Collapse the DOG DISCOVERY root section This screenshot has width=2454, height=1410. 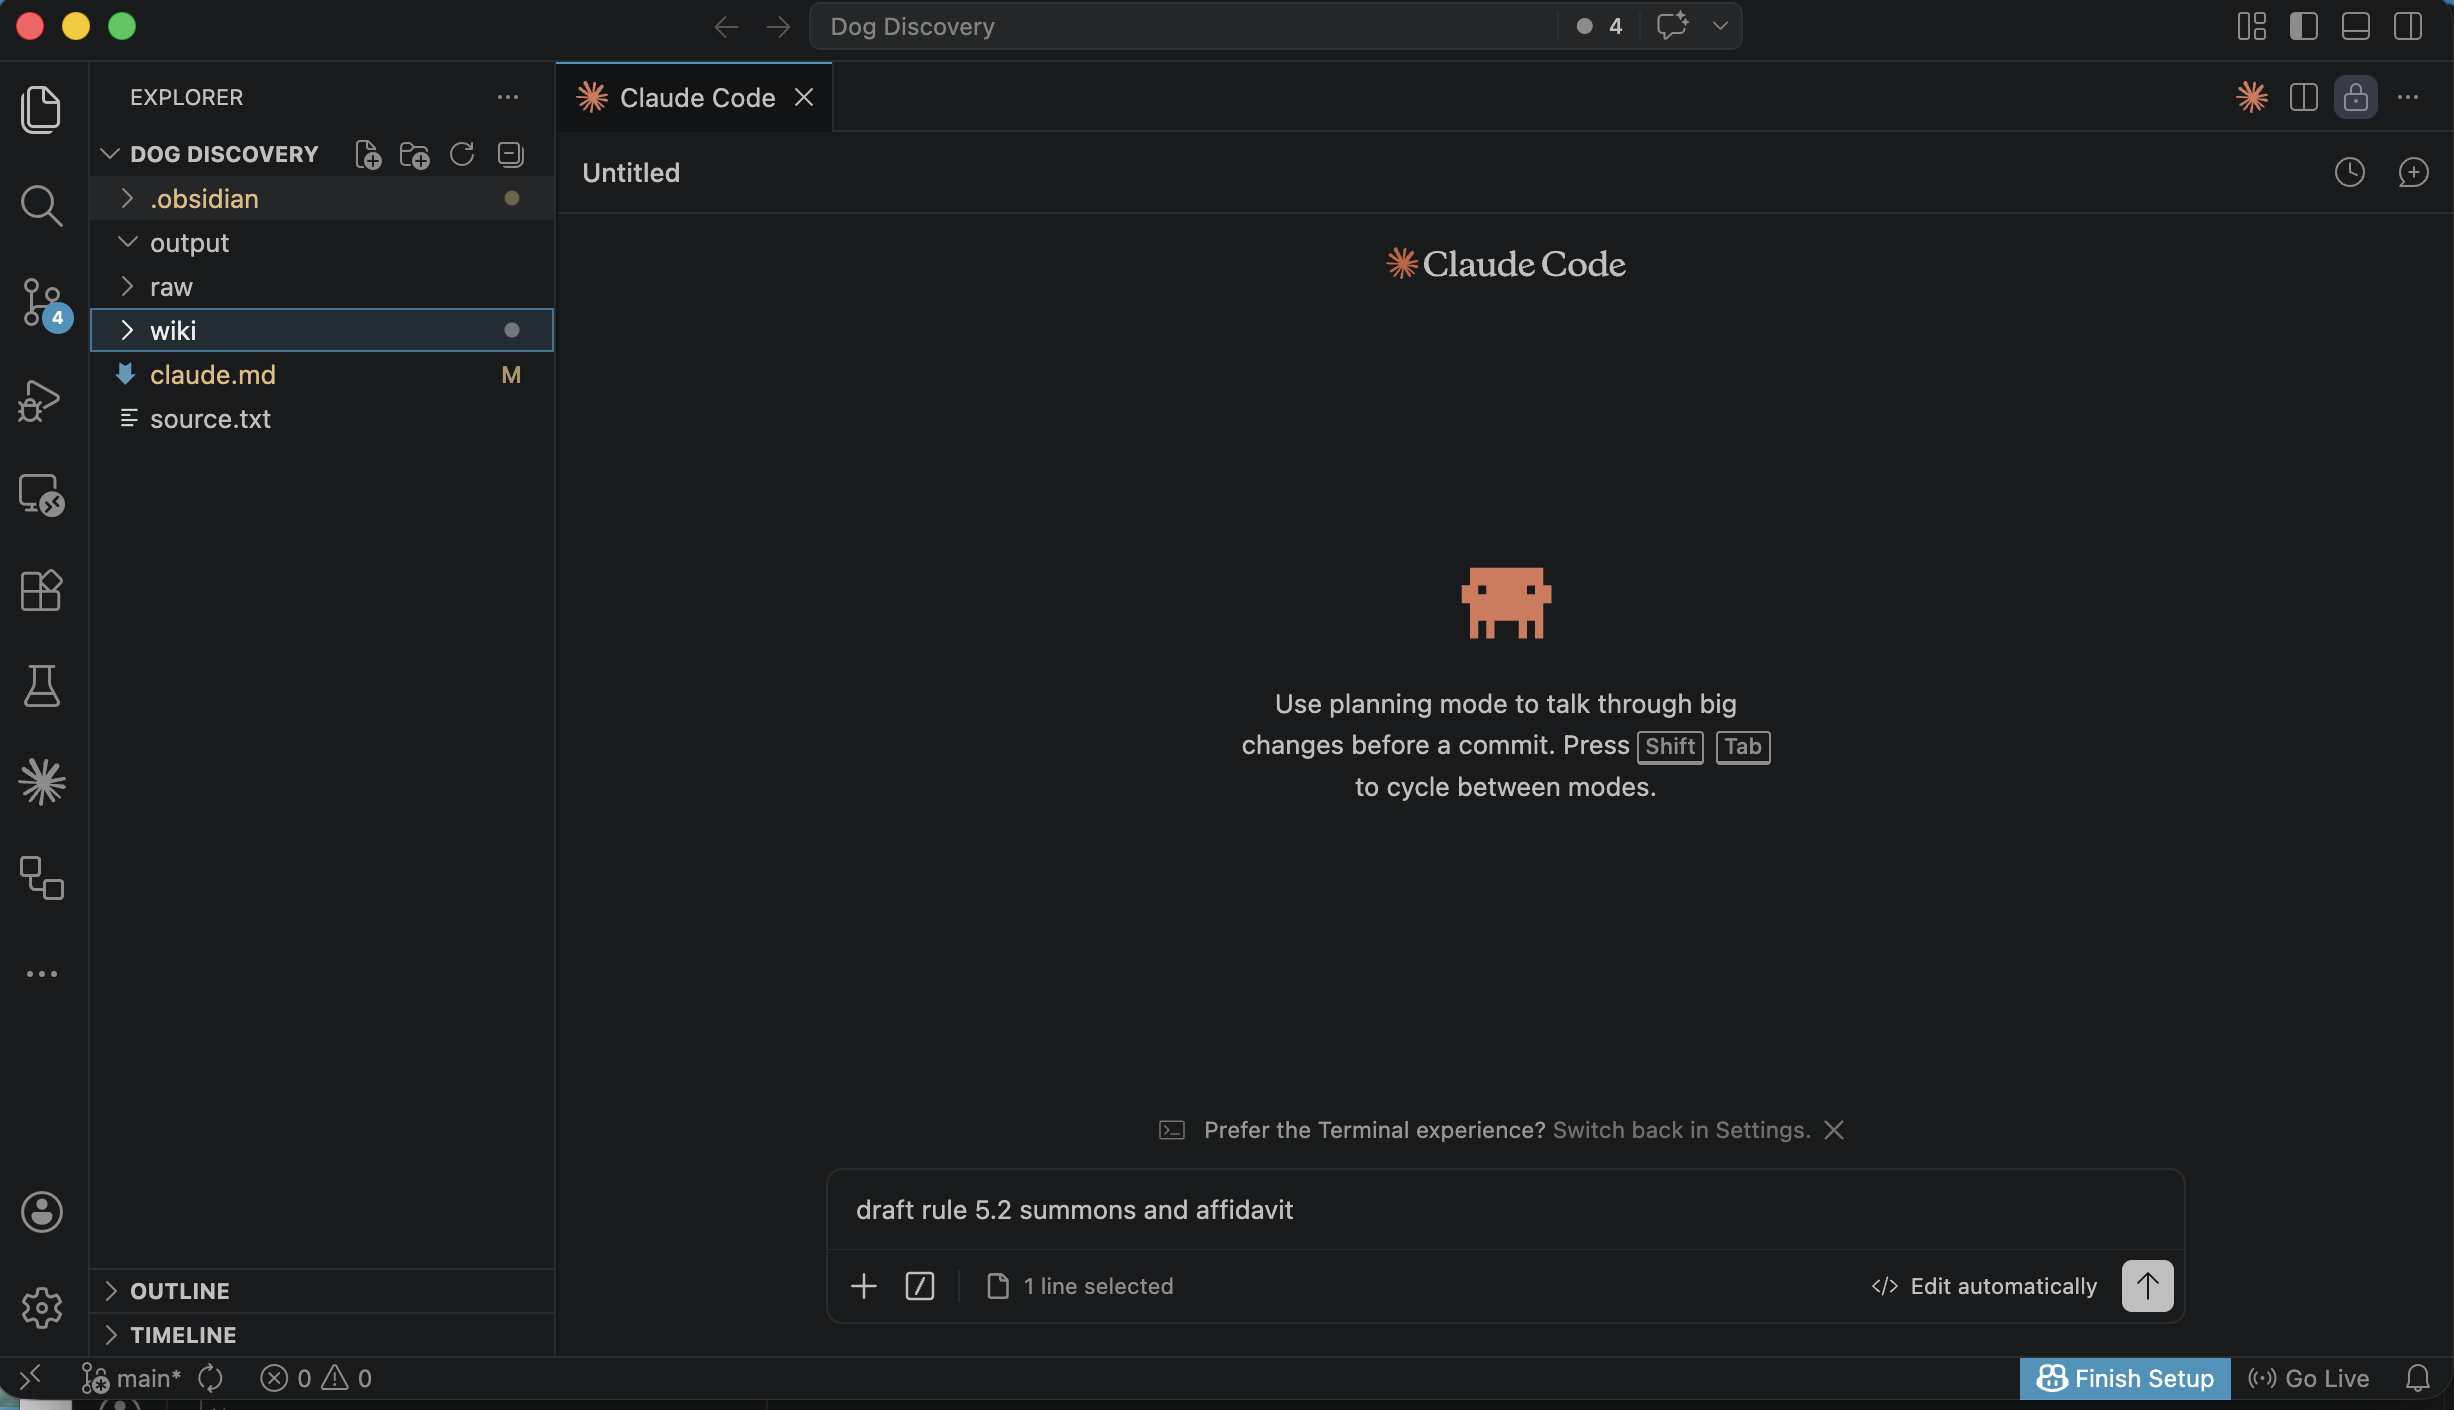click(224, 154)
